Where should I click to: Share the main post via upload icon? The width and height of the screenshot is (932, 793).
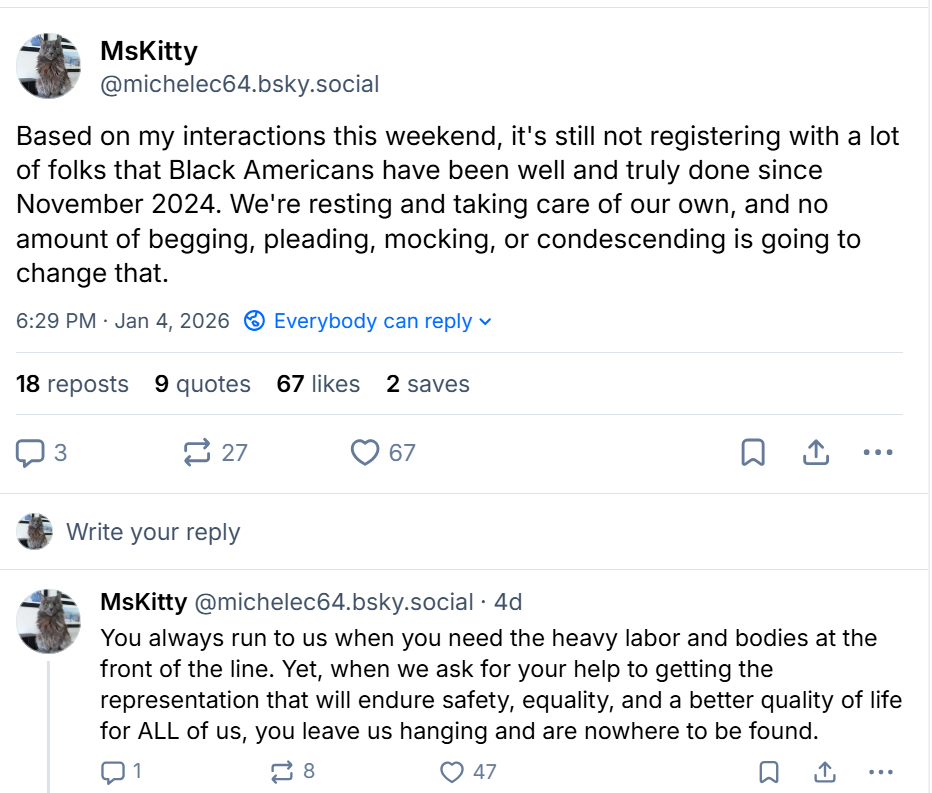(816, 453)
